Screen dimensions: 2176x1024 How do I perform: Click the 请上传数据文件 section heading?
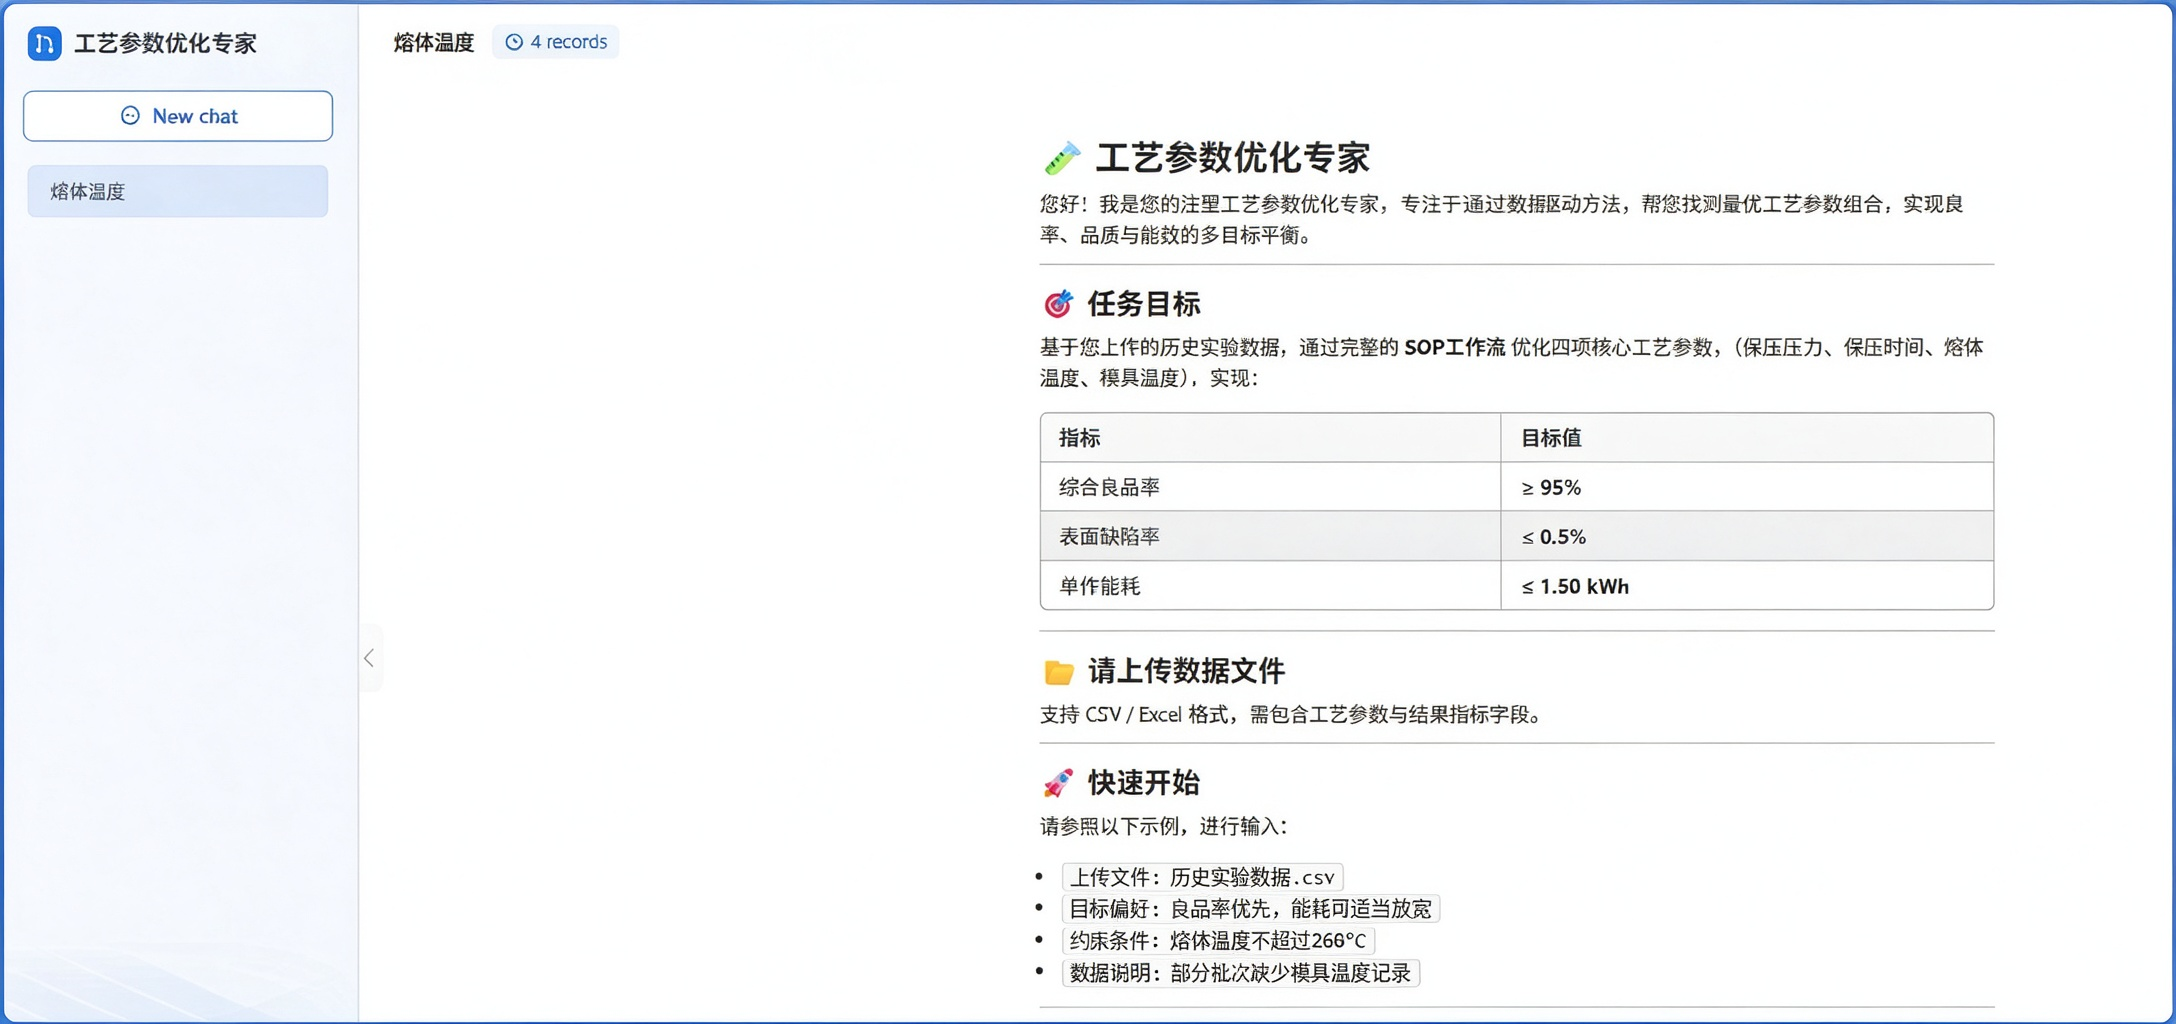[x=1186, y=671]
